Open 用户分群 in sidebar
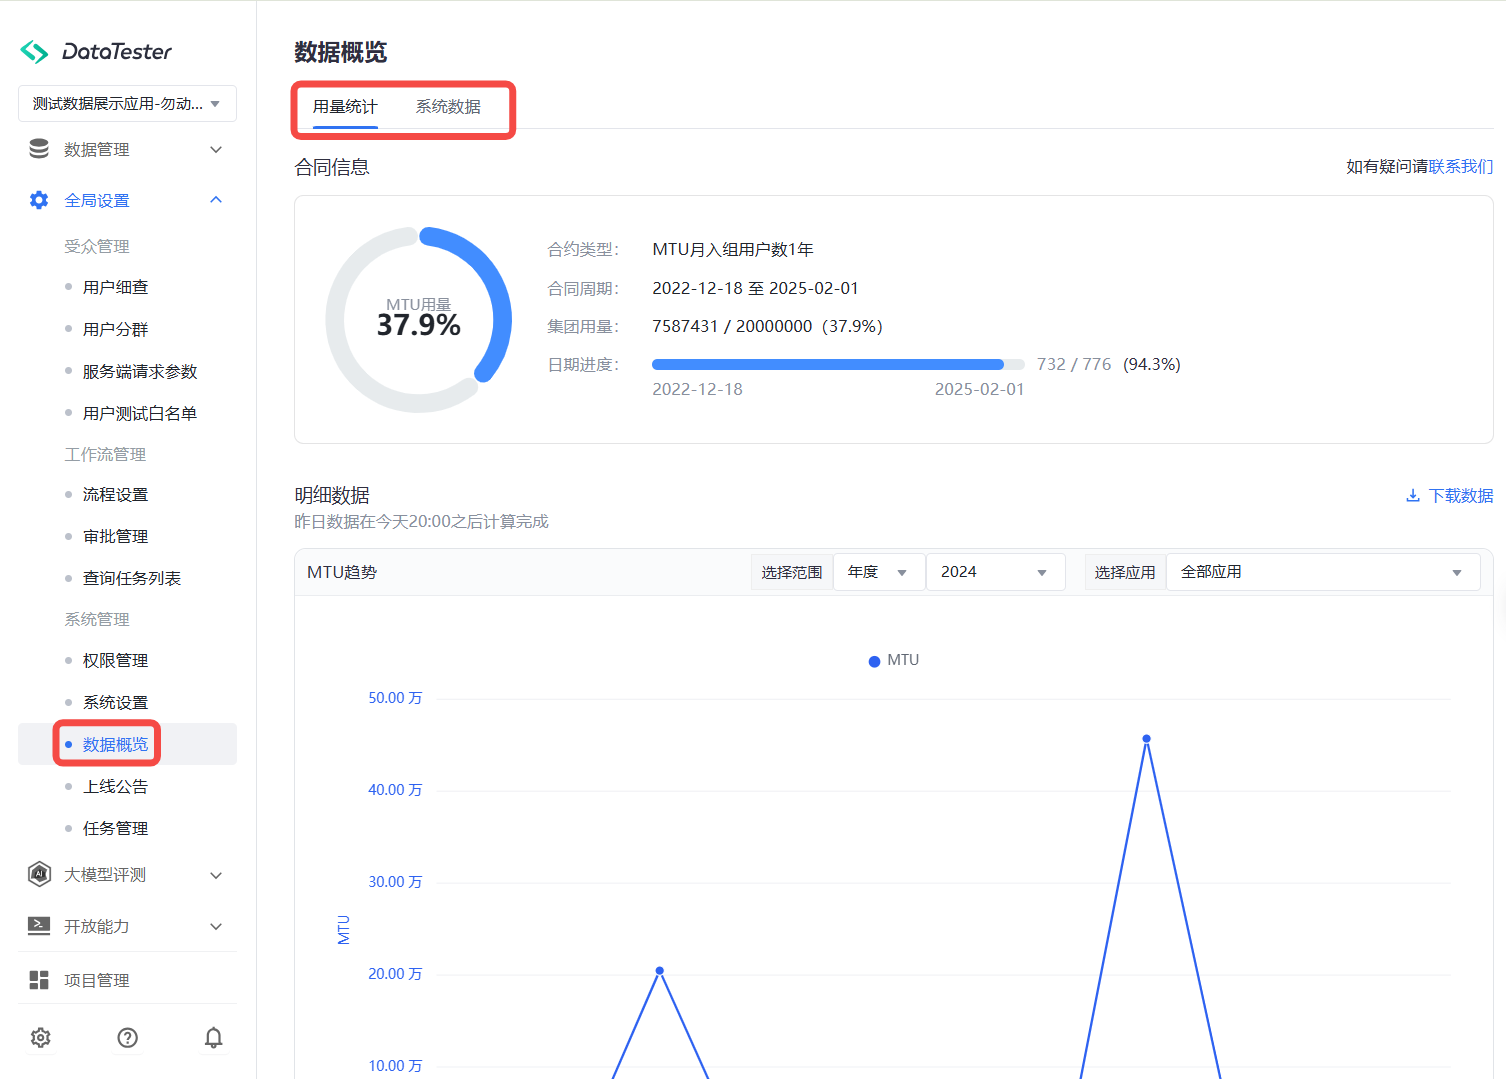This screenshot has height=1088, width=1506. coord(115,329)
